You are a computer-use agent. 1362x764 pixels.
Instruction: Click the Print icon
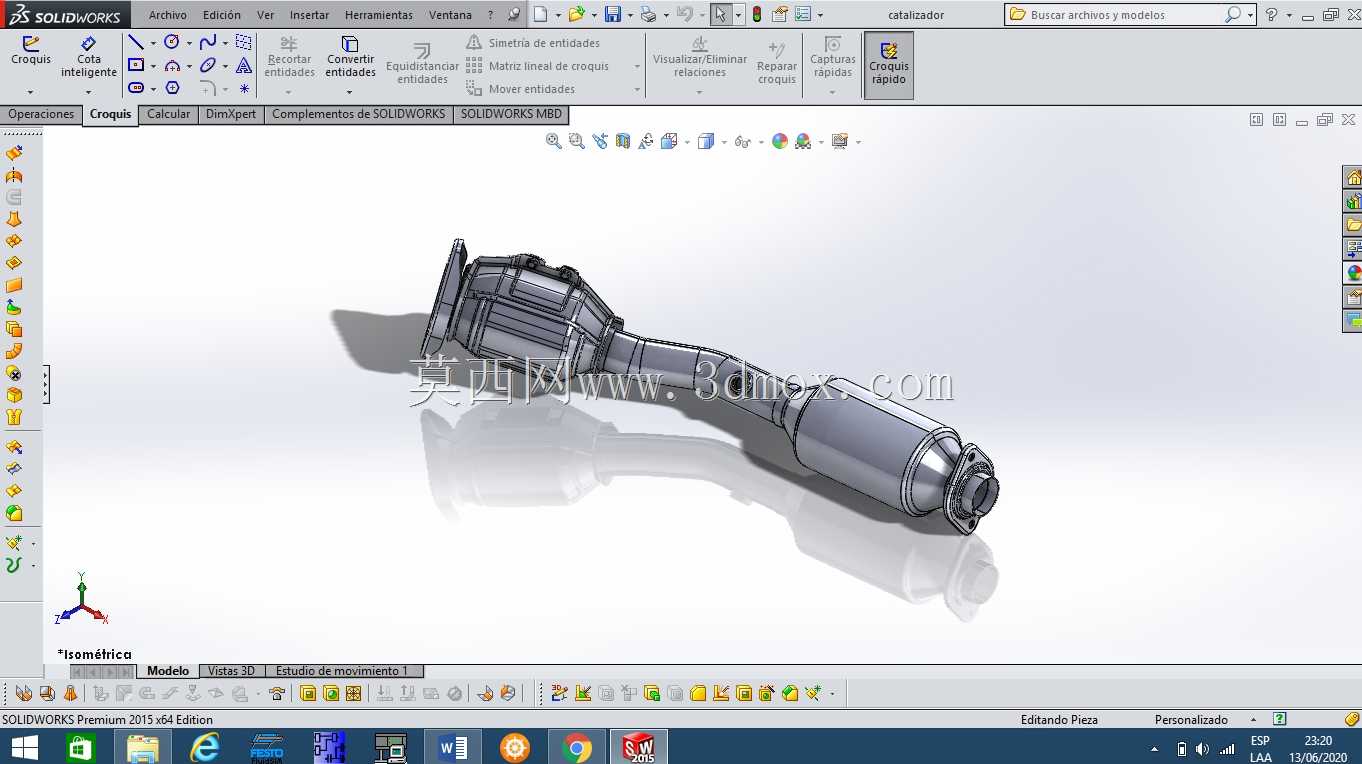pos(648,14)
